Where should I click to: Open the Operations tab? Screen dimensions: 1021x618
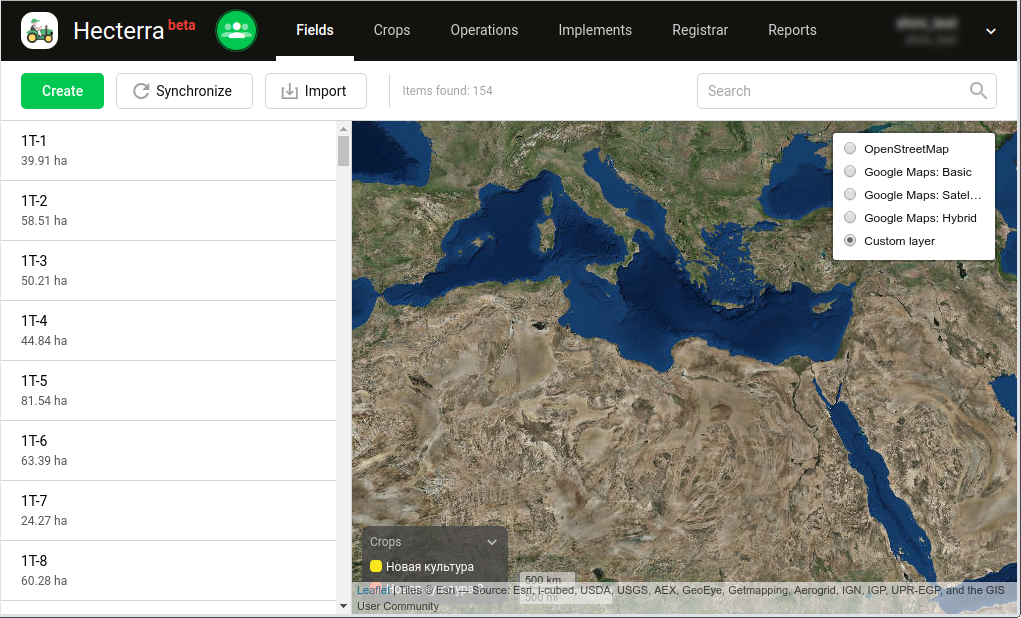coord(484,30)
